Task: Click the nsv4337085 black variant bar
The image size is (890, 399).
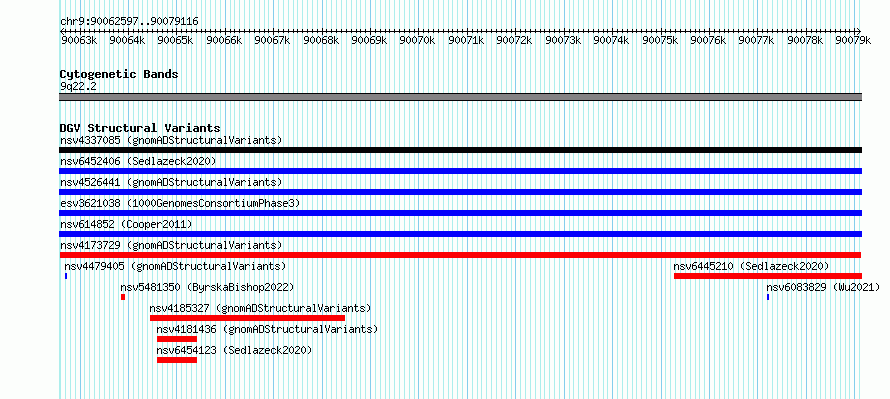Action: click(460, 150)
